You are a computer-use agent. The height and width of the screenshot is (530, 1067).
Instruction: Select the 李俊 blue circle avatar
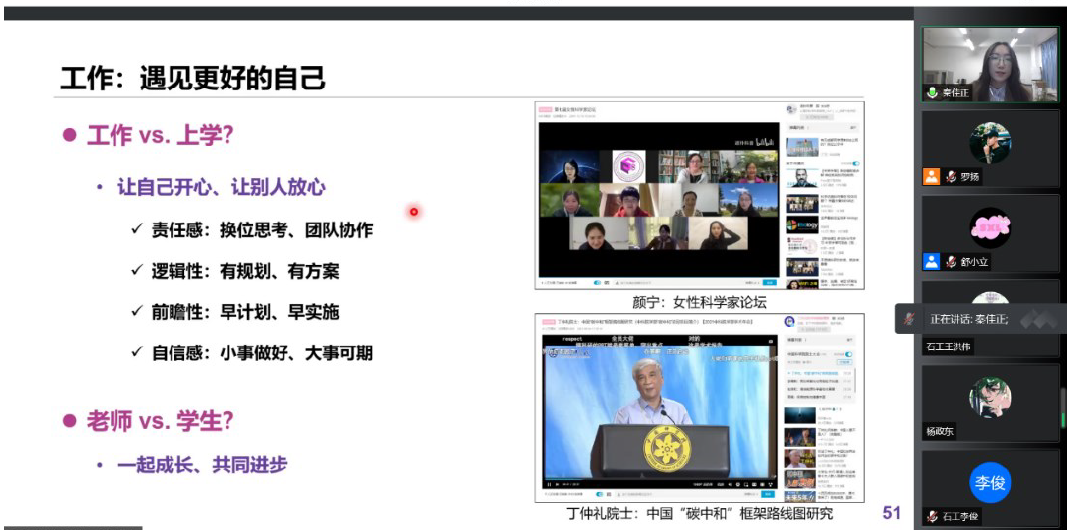tap(989, 483)
